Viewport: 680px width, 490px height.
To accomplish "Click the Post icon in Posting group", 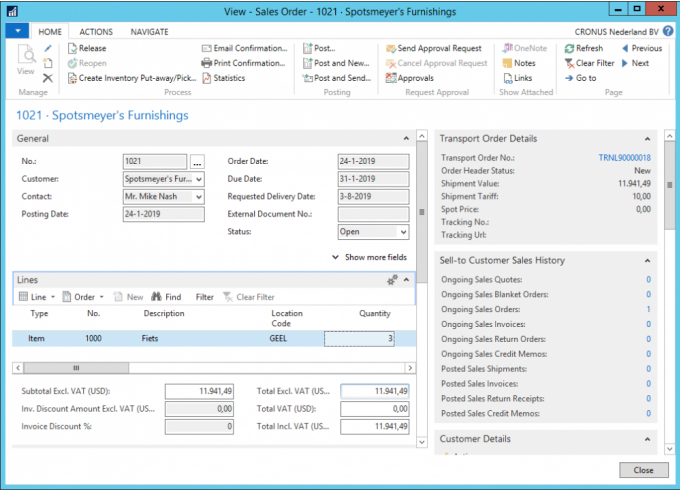I will [x=307, y=48].
